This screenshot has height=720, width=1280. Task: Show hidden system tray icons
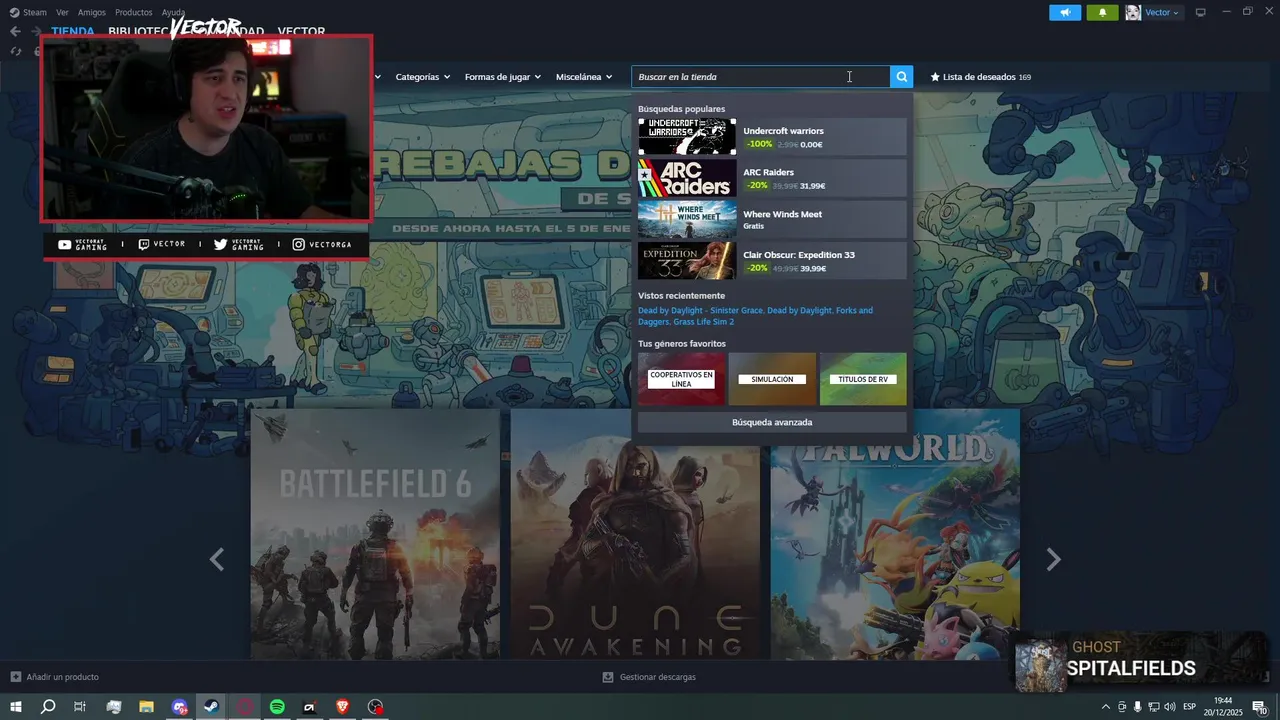point(1105,707)
